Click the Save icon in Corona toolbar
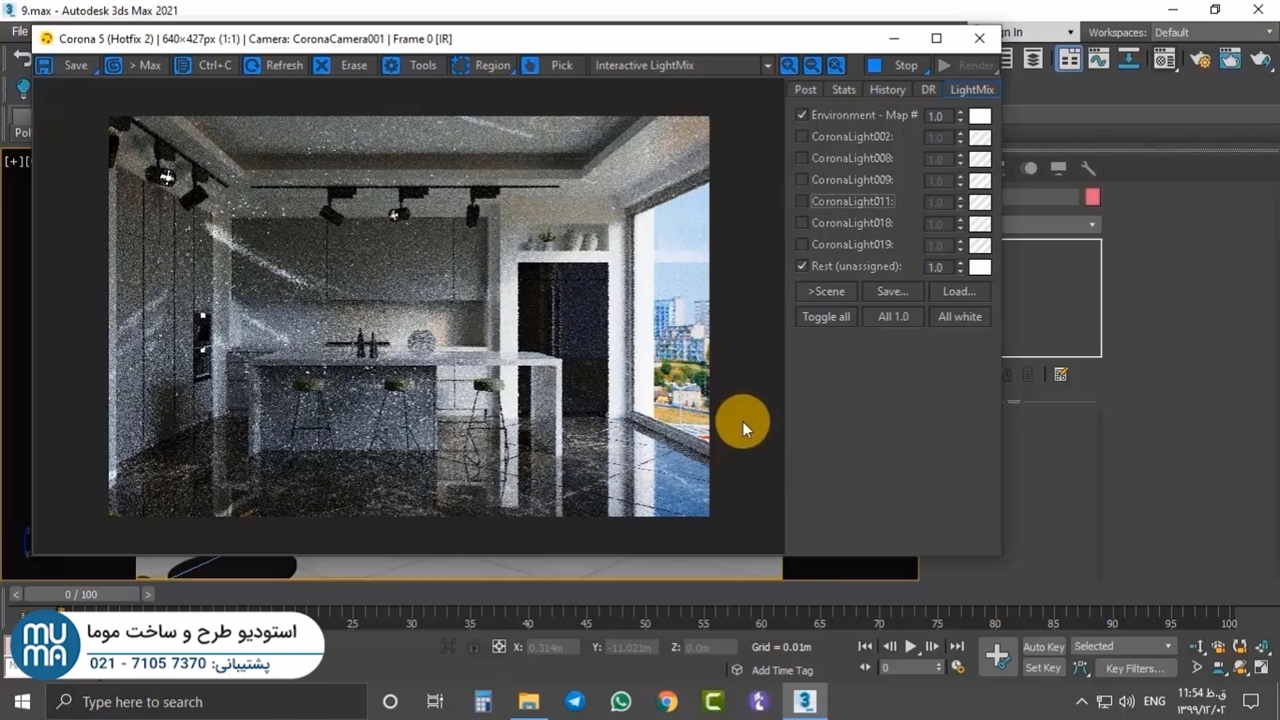 point(45,66)
